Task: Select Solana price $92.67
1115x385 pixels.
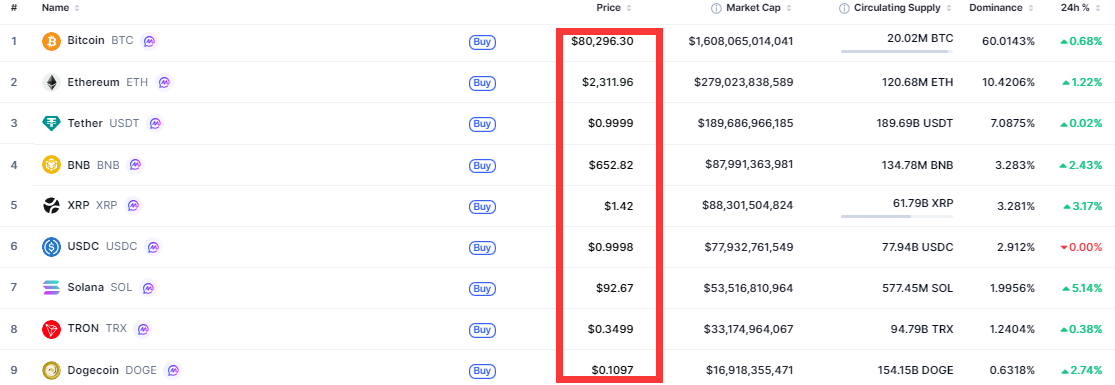Action: pos(614,288)
